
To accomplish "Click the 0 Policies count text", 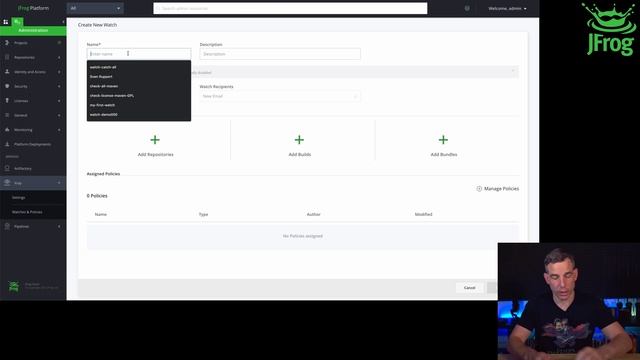I will (97, 196).
